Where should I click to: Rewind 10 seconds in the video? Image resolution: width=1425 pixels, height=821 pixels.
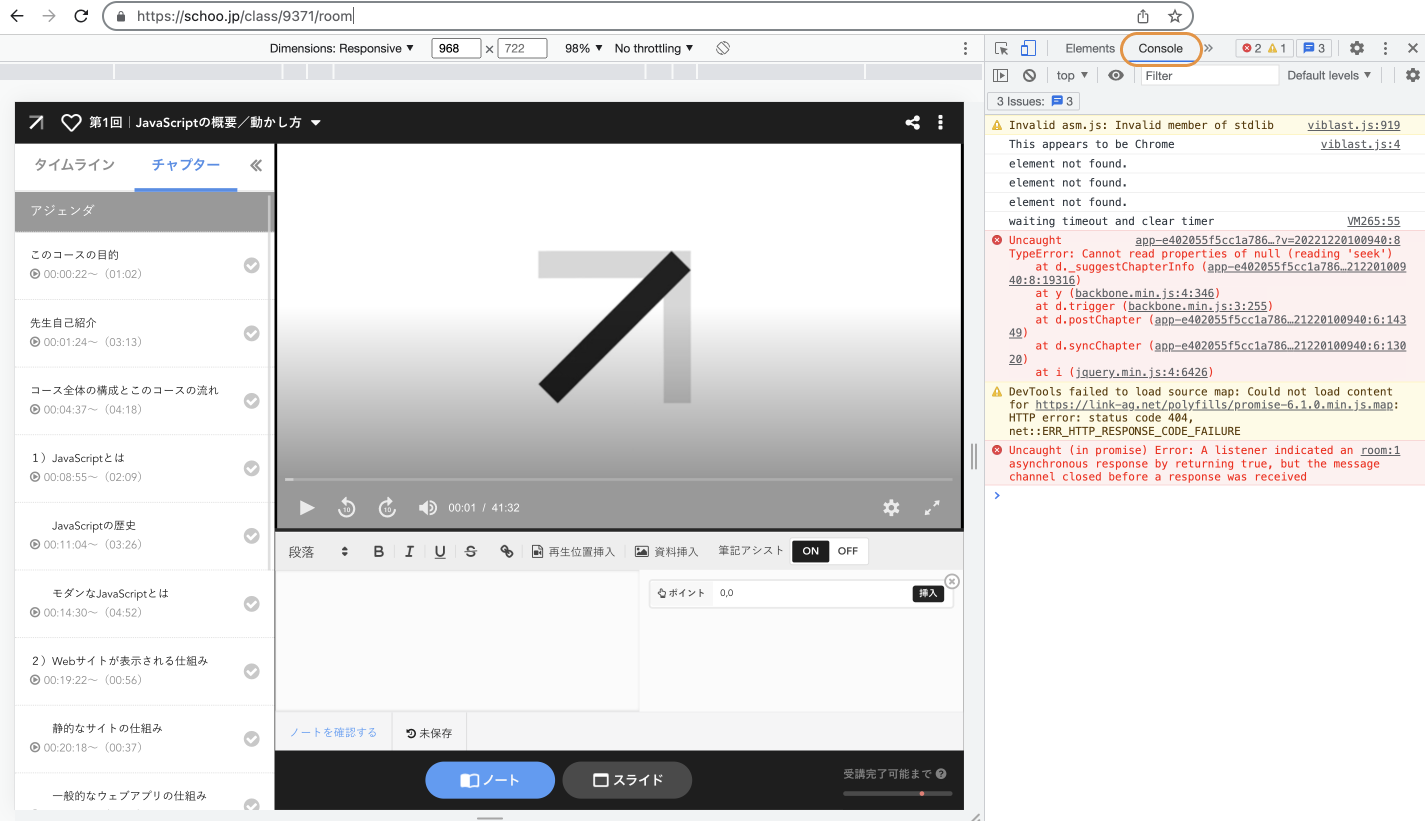(347, 508)
